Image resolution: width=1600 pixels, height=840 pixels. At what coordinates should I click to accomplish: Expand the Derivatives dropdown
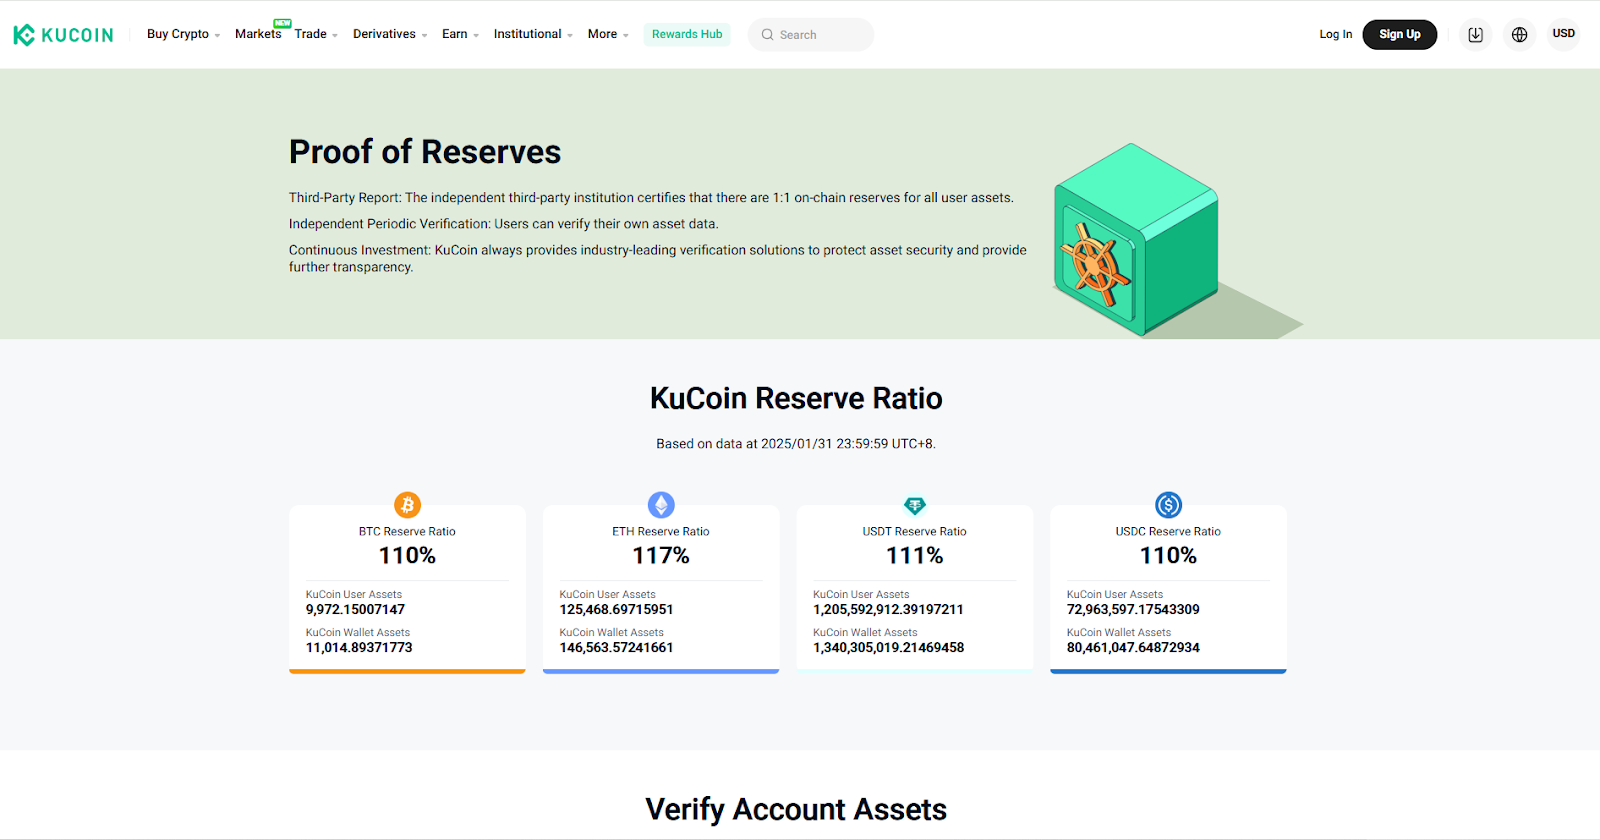390,34
